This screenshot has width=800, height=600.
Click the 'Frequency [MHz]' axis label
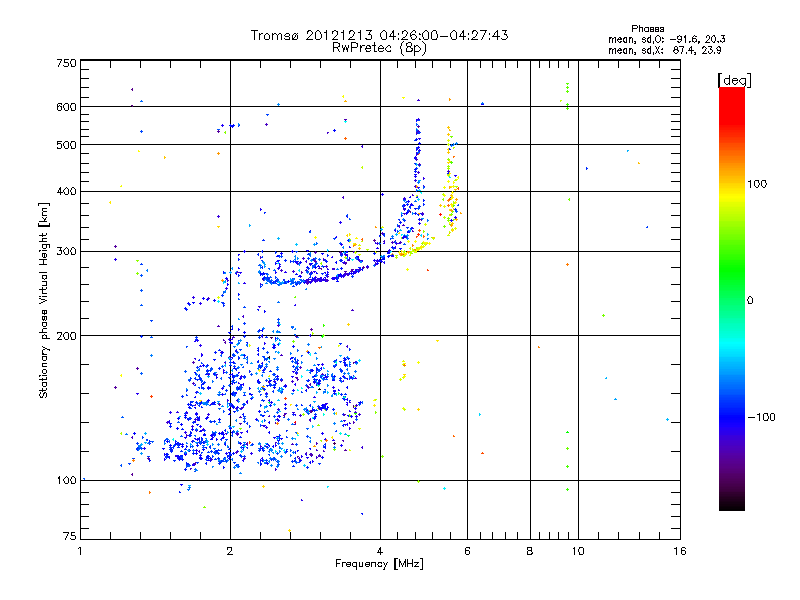(379, 564)
